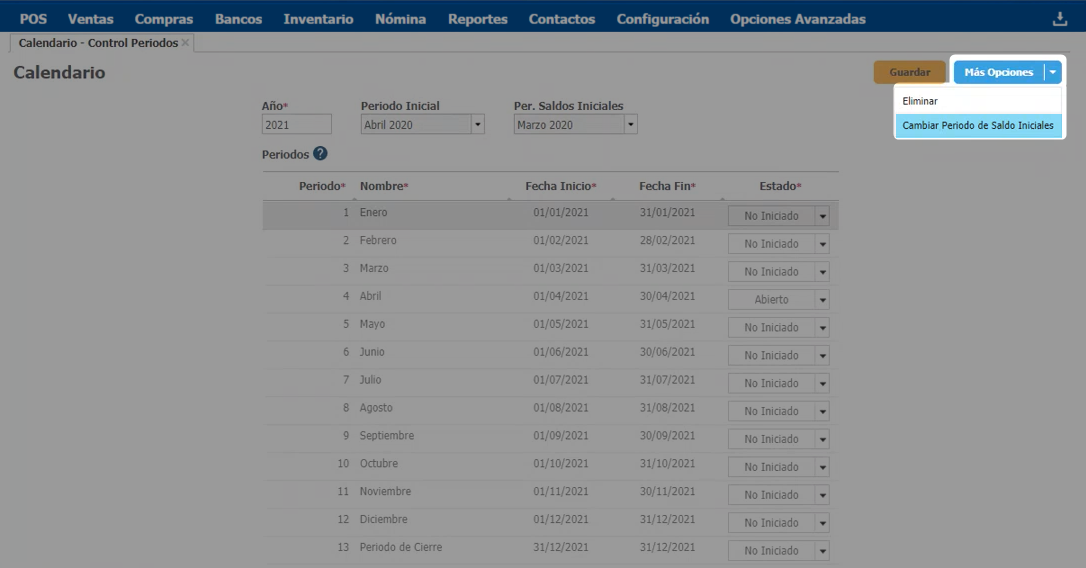Screen dimensions: 1086x568
Task: Close the Calendario - Control Periodos tab
Action: click(185, 43)
